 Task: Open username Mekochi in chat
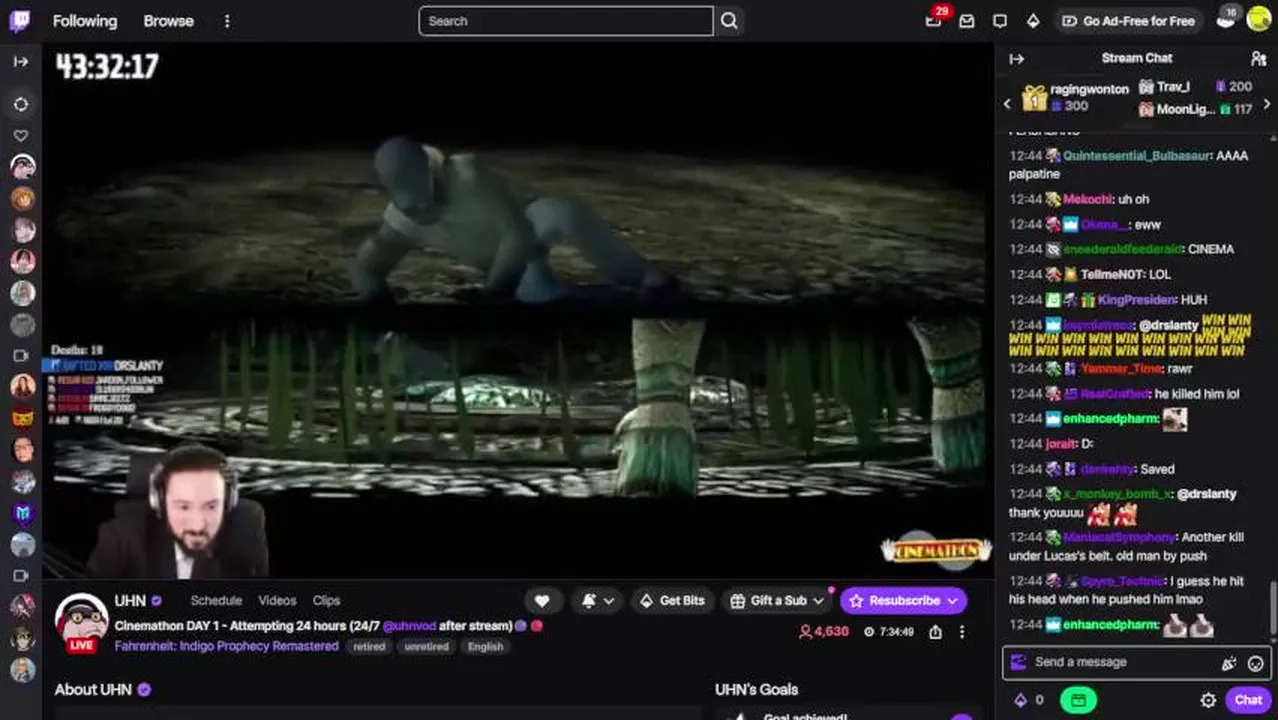(1088, 200)
